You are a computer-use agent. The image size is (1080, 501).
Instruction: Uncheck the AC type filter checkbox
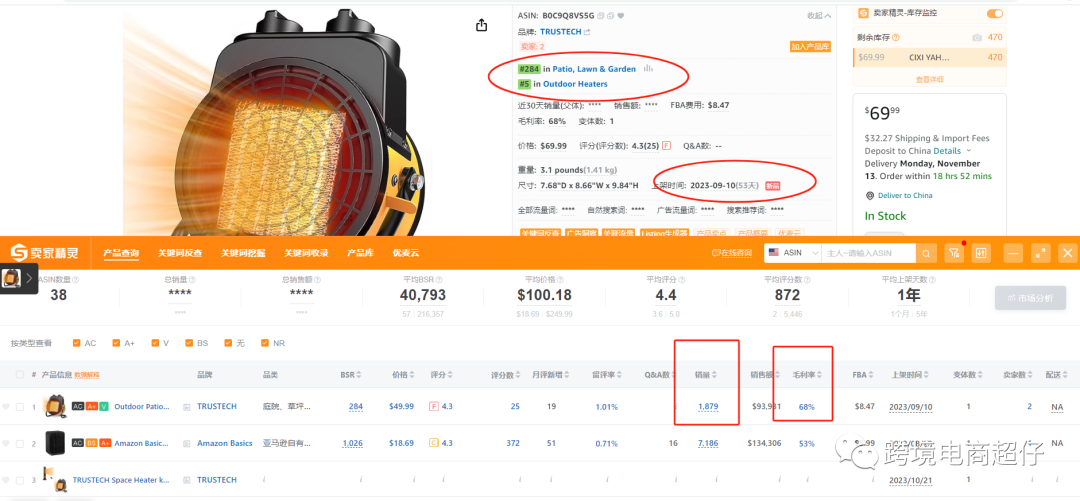[x=76, y=342]
